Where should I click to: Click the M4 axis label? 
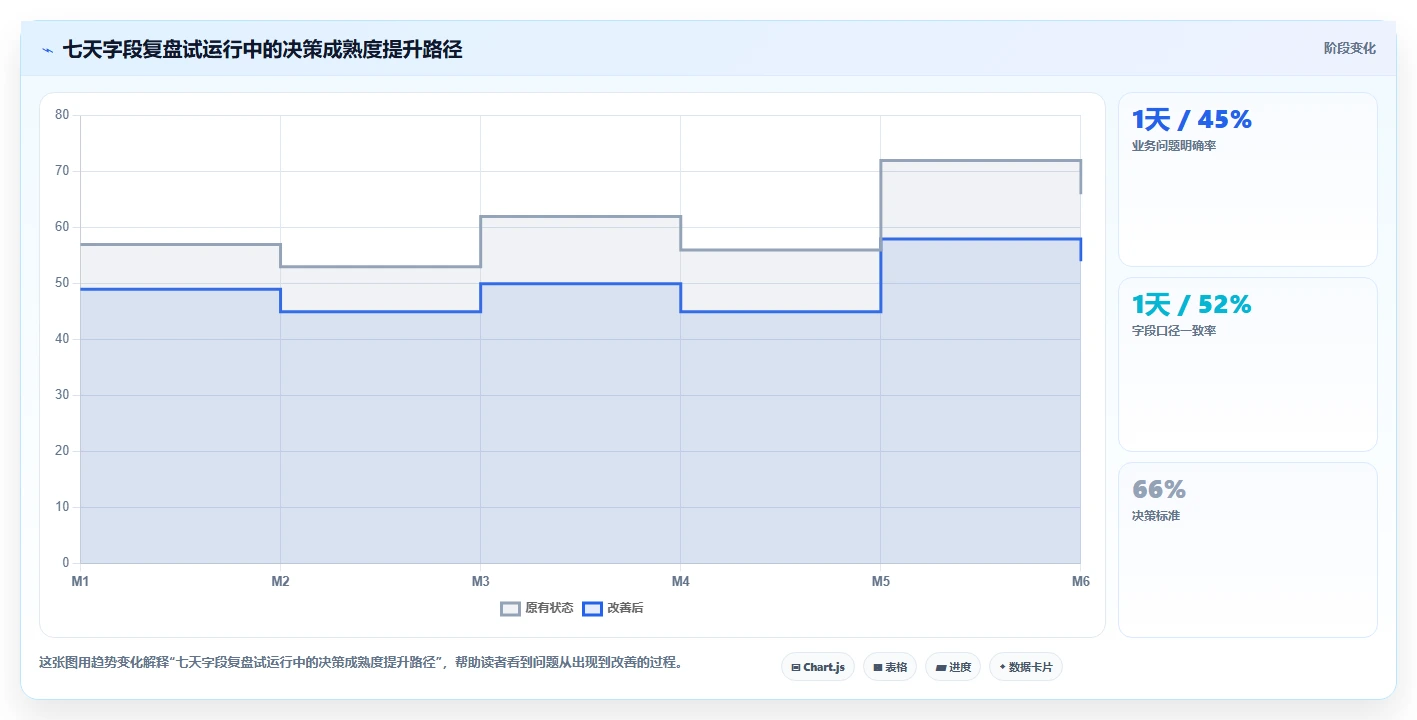pos(680,581)
